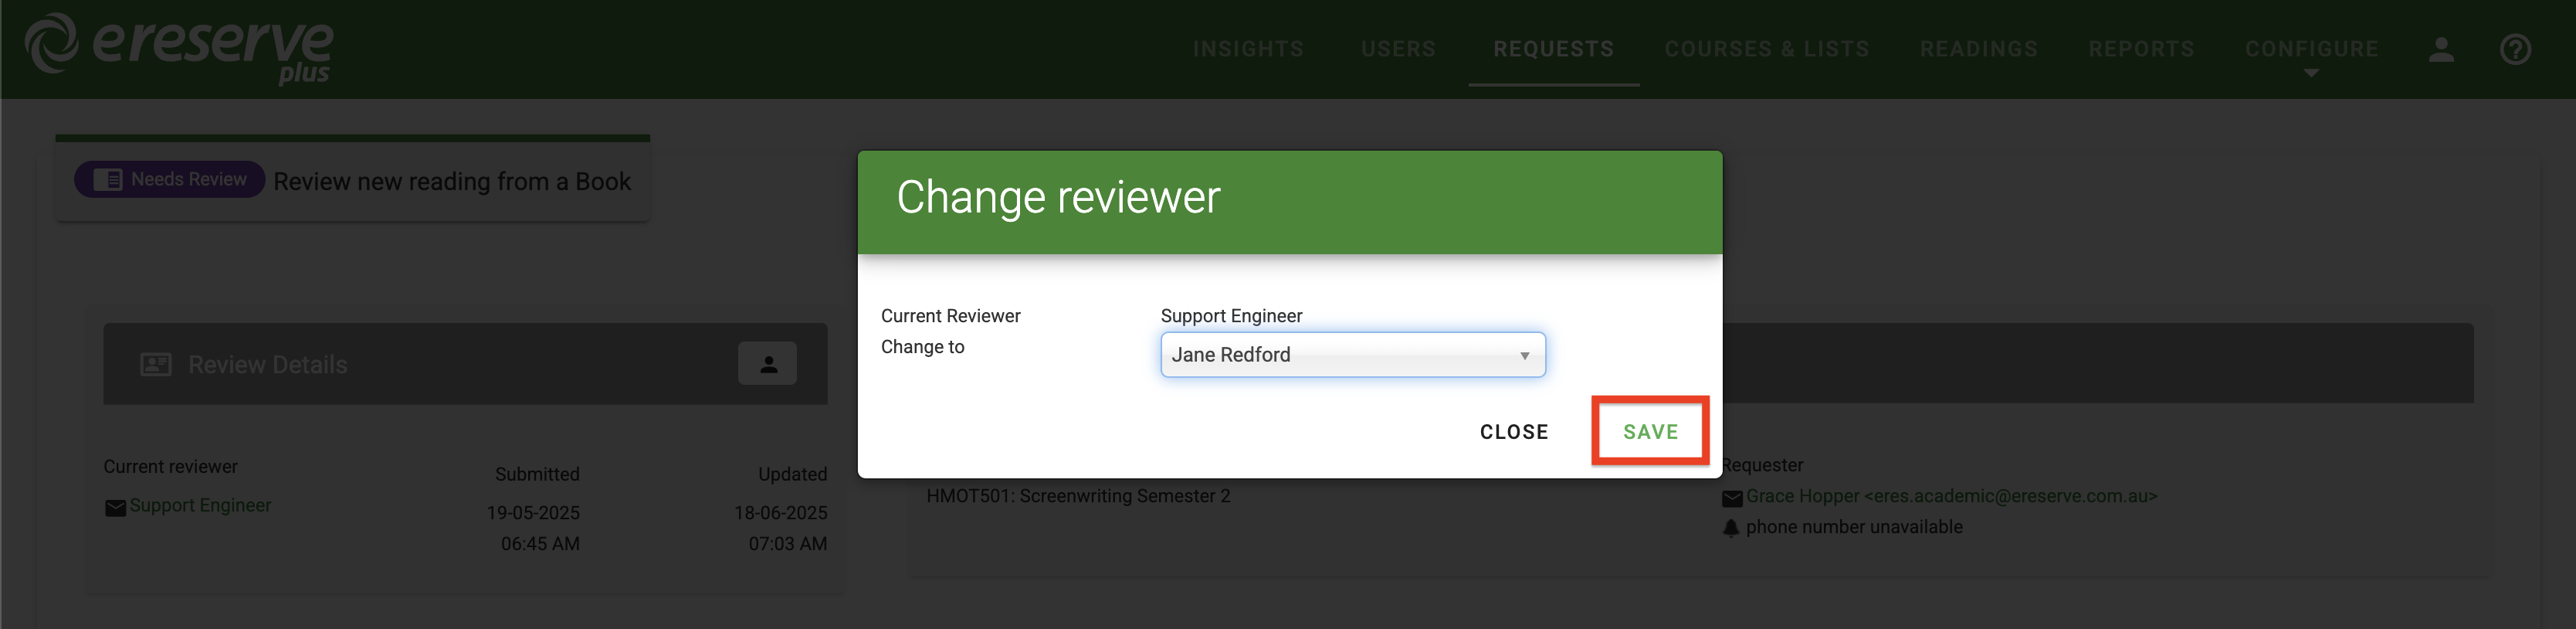Image resolution: width=2576 pixels, height=629 pixels.
Task: Close the Change reviewer dialog
Action: (x=1513, y=432)
